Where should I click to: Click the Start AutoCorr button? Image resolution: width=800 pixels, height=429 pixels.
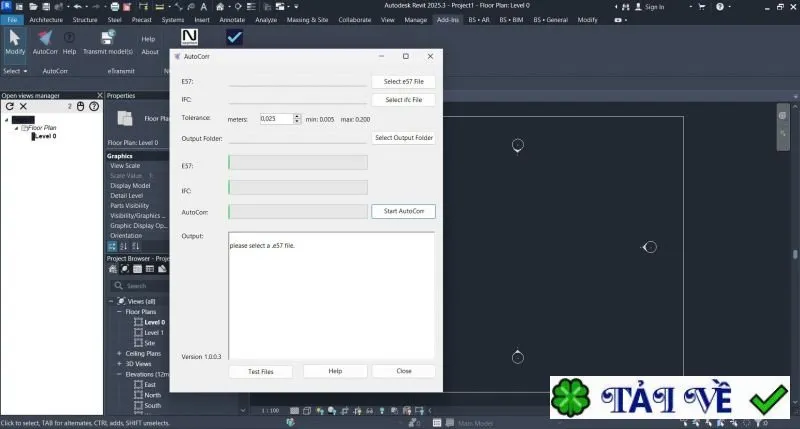pos(404,211)
